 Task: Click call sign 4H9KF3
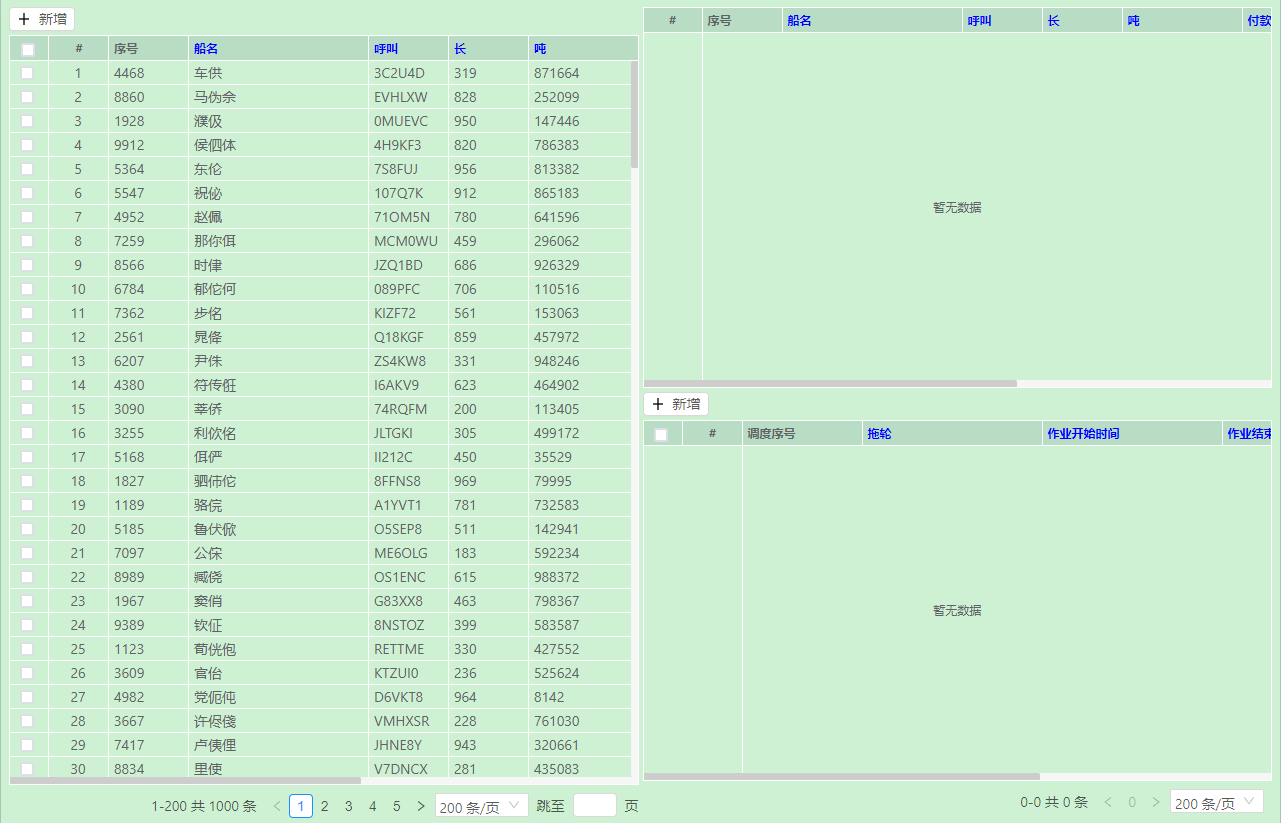click(398, 145)
